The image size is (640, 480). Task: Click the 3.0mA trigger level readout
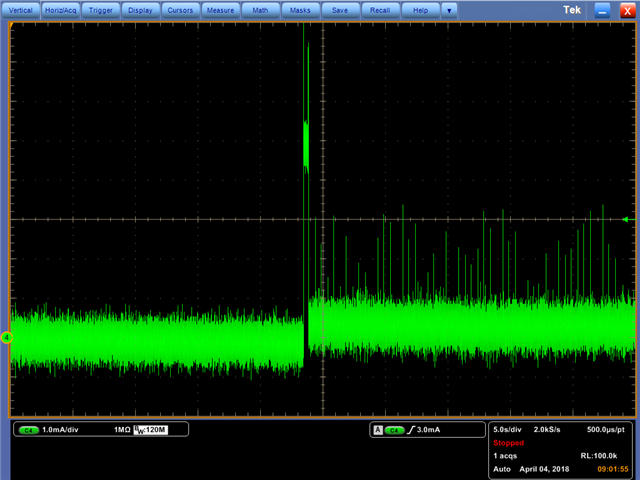coord(429,430)
